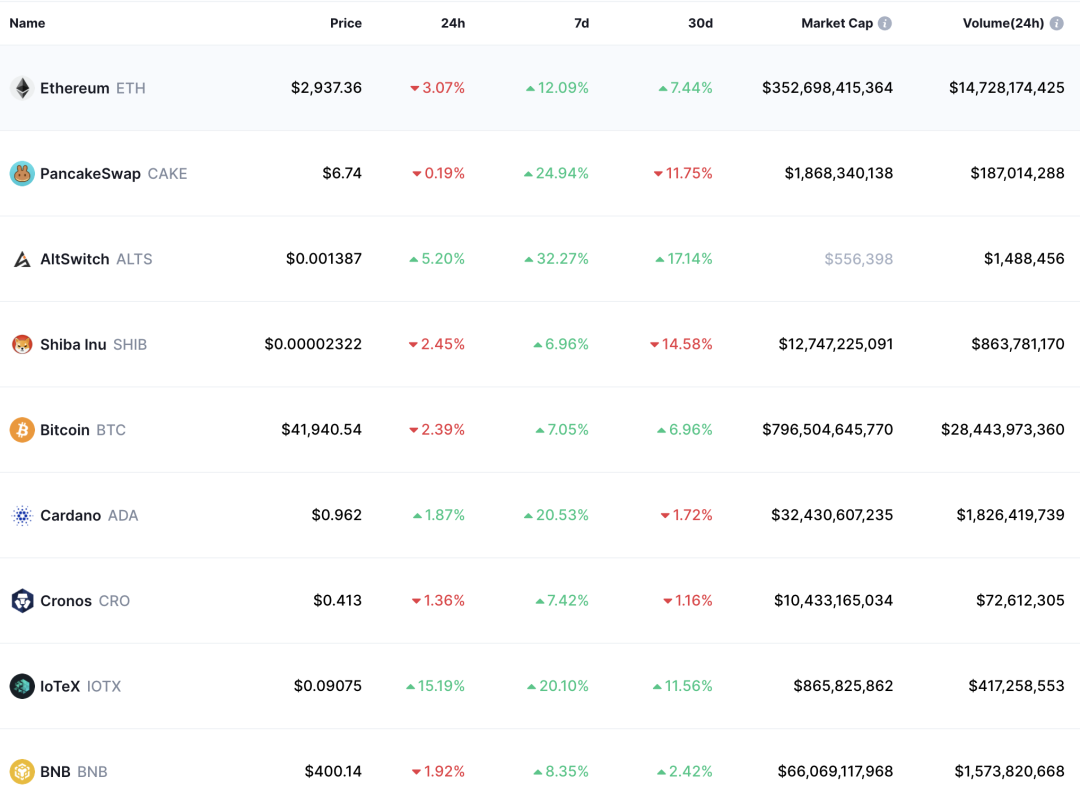Click the BTC ticker symbol
Screen dimensions: 1080x794
coord(111,430)
